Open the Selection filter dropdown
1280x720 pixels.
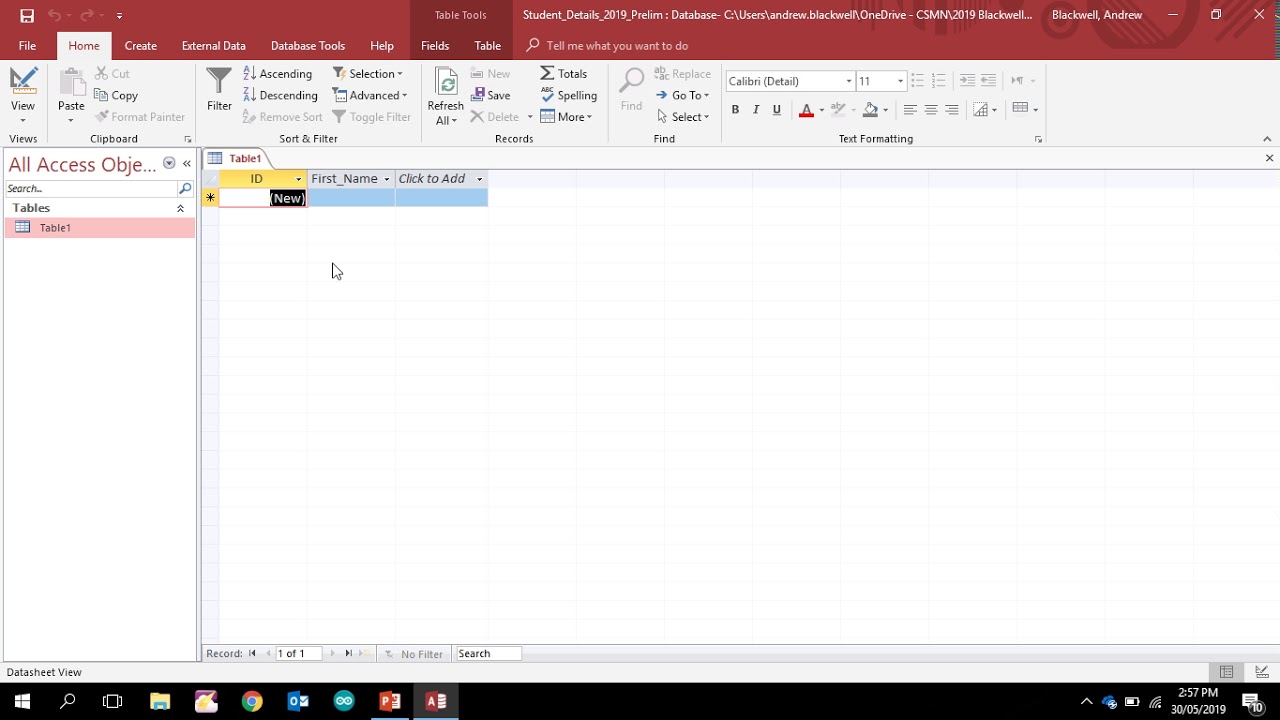368,73
